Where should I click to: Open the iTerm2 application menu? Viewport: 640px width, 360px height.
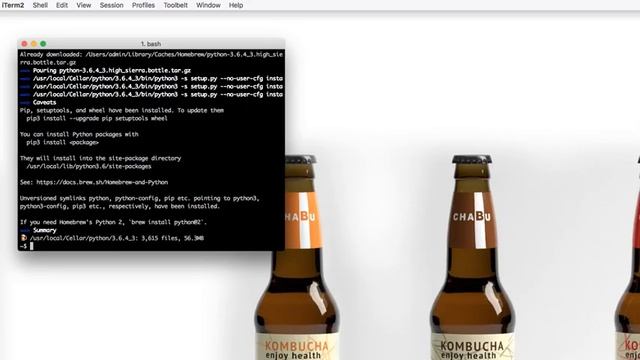point(13,5)
